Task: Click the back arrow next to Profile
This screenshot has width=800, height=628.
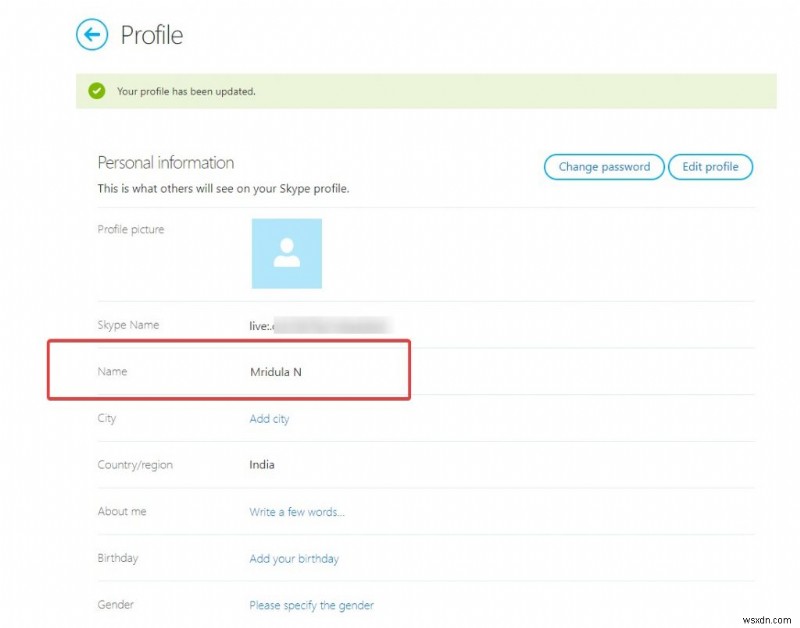Action: tap(92, 35)
